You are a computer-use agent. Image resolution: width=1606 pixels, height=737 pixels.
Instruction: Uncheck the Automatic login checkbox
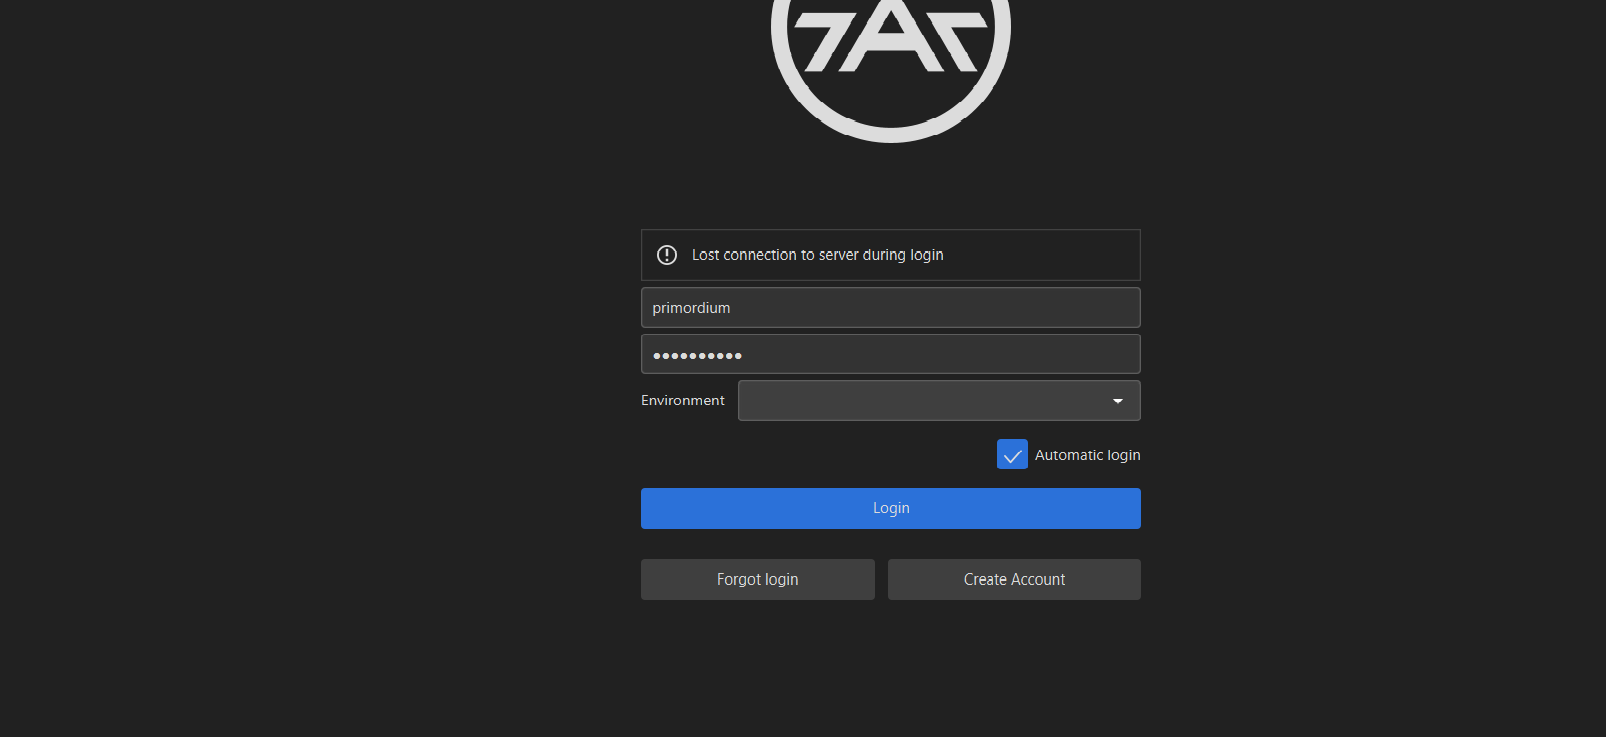pyautogui.click(x=1012, y=454)
